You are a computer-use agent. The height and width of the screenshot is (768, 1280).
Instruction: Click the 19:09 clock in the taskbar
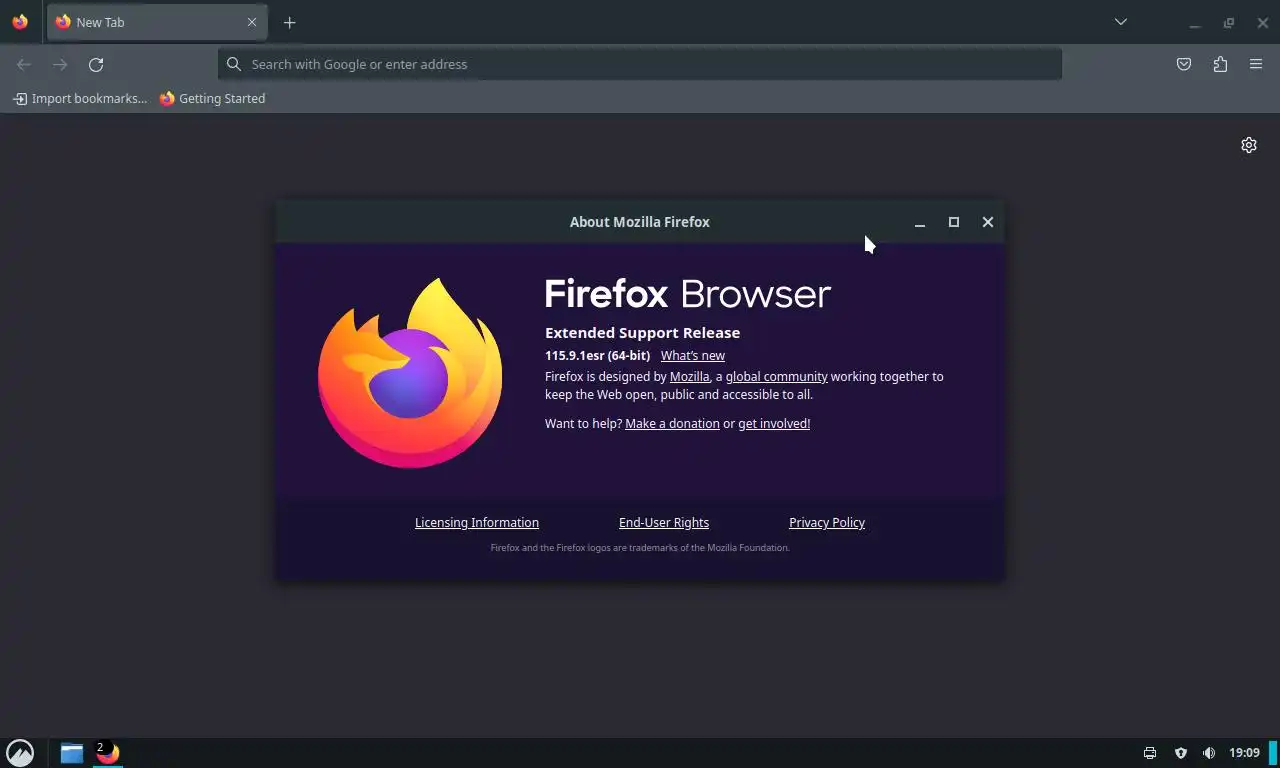(x=1244, y=753)
